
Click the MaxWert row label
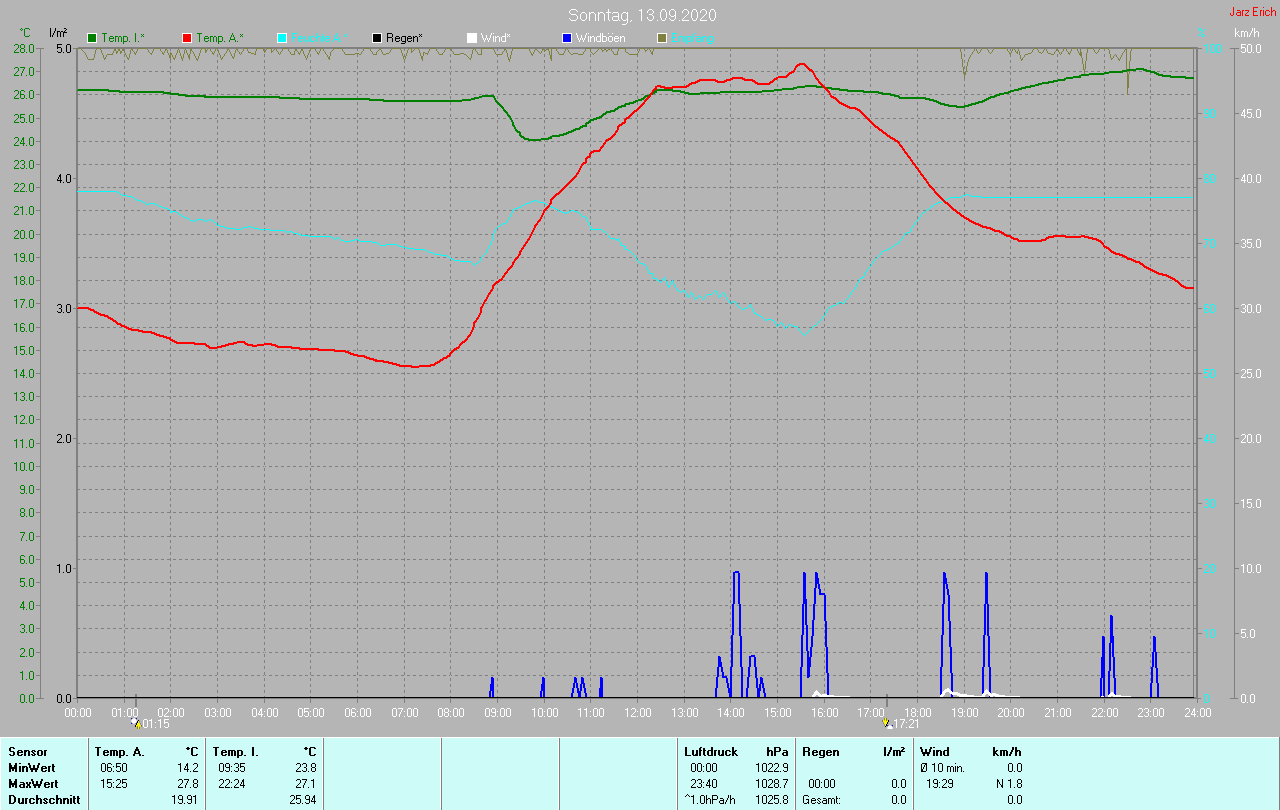tap(33, 784)
